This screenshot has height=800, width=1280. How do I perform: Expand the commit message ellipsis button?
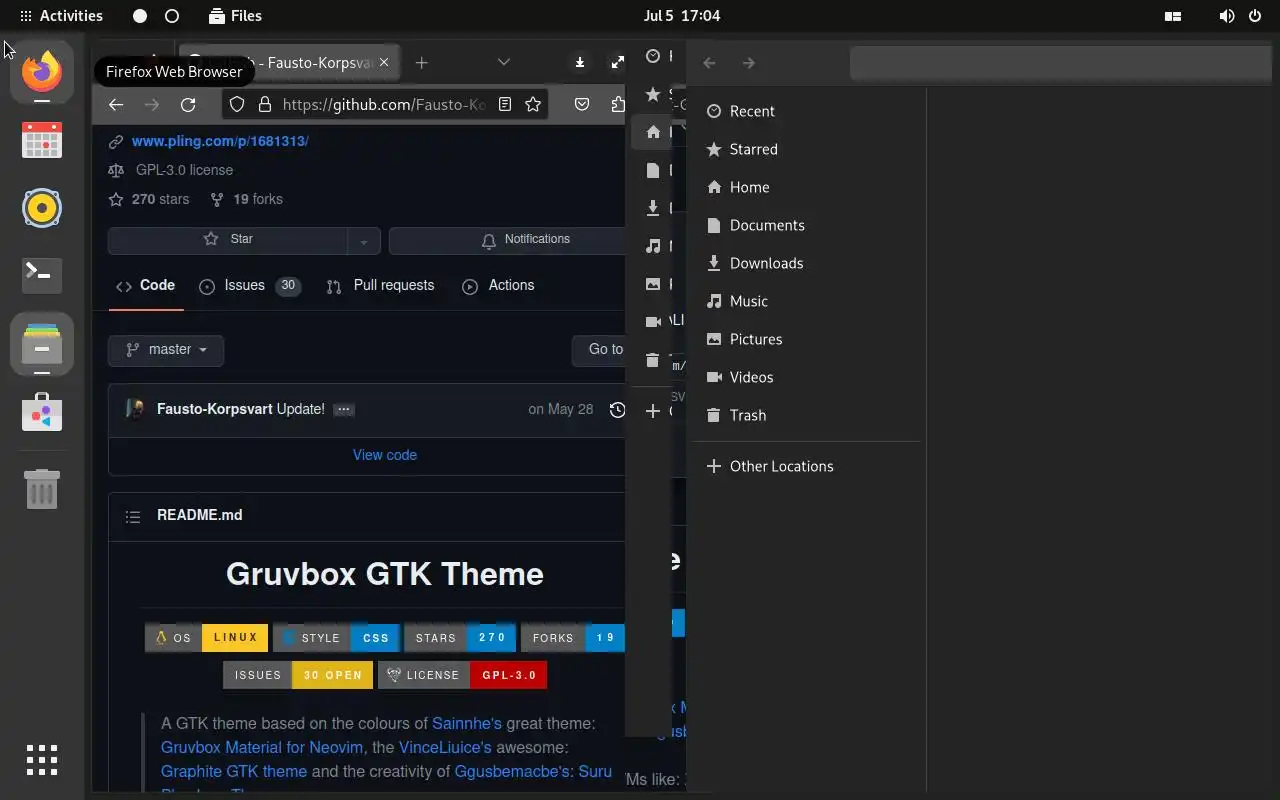pyautogui.click(x=344, y=409)
